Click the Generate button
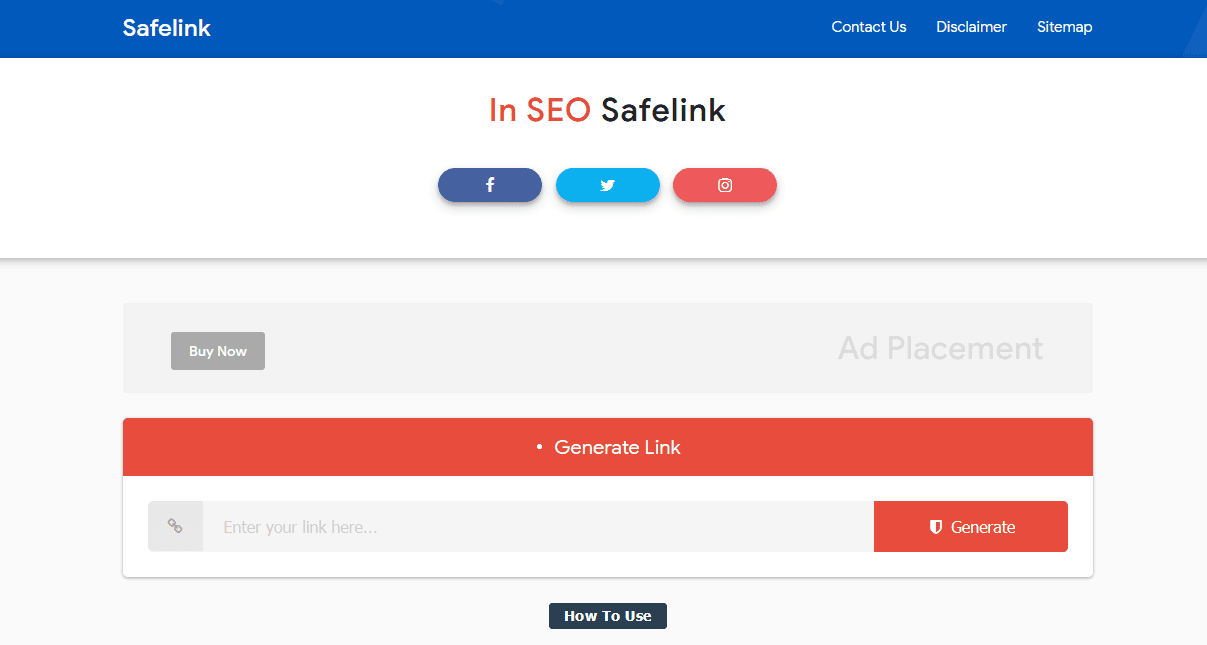The height and width of the screenshot is (645, 1207). [971, 526]
